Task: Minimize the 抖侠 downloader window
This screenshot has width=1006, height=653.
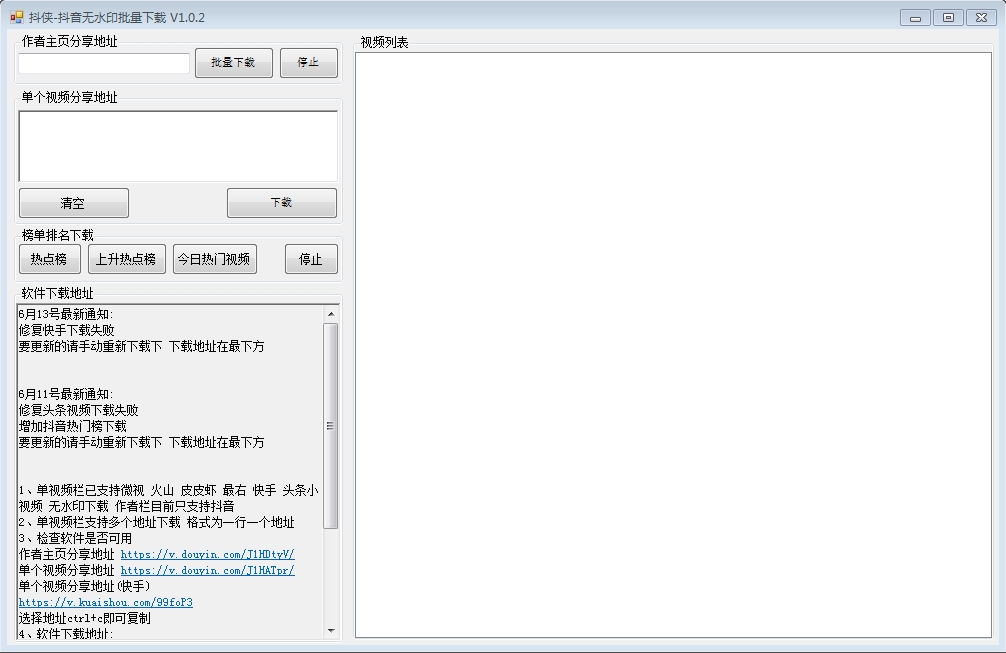Action: click(915, 18)
